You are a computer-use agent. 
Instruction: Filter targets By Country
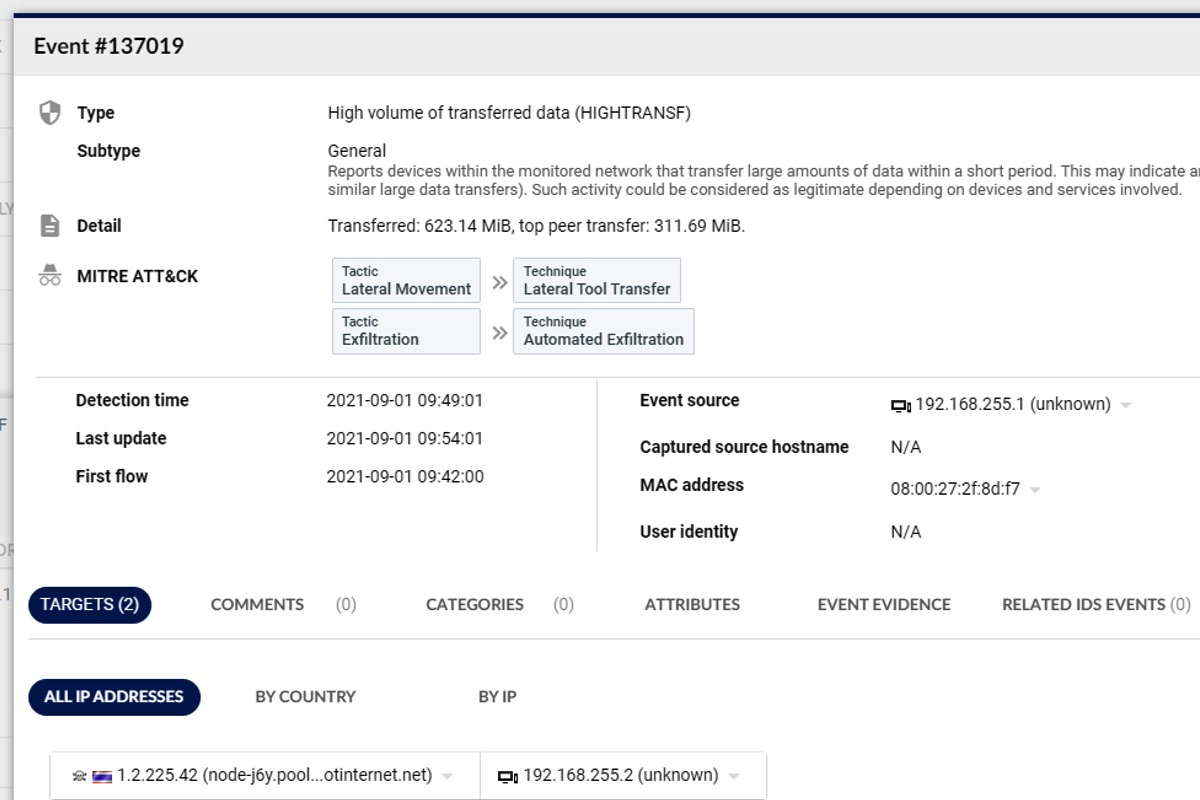pos(305,697)
